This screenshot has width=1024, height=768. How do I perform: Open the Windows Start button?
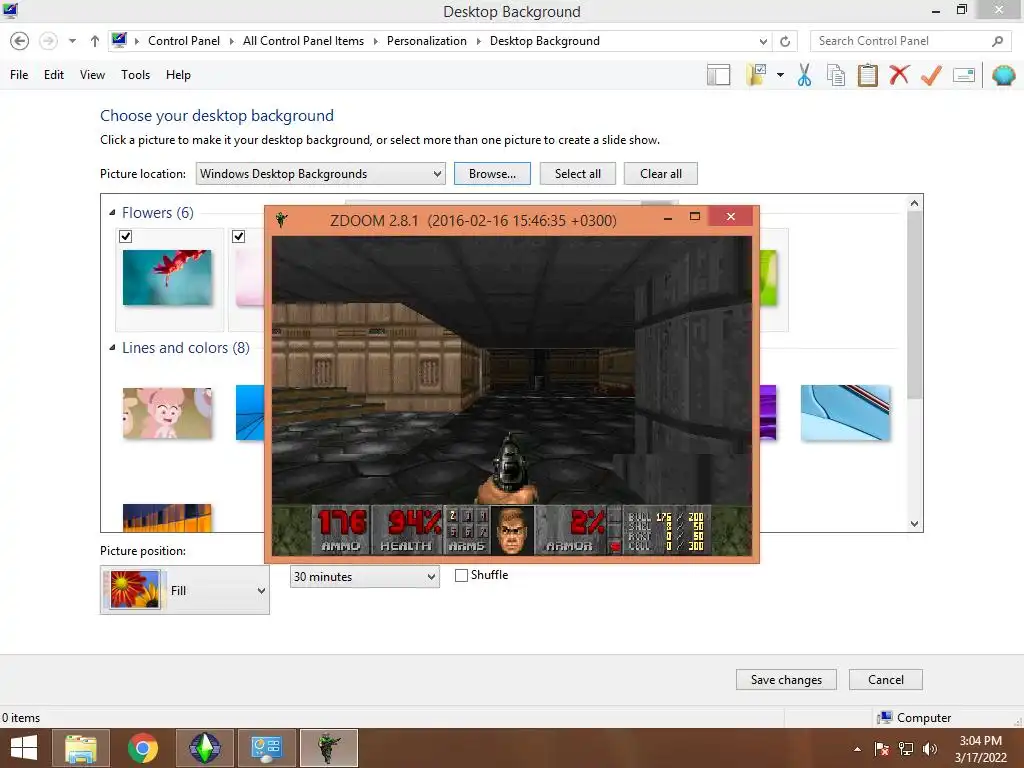click(24, 748)
